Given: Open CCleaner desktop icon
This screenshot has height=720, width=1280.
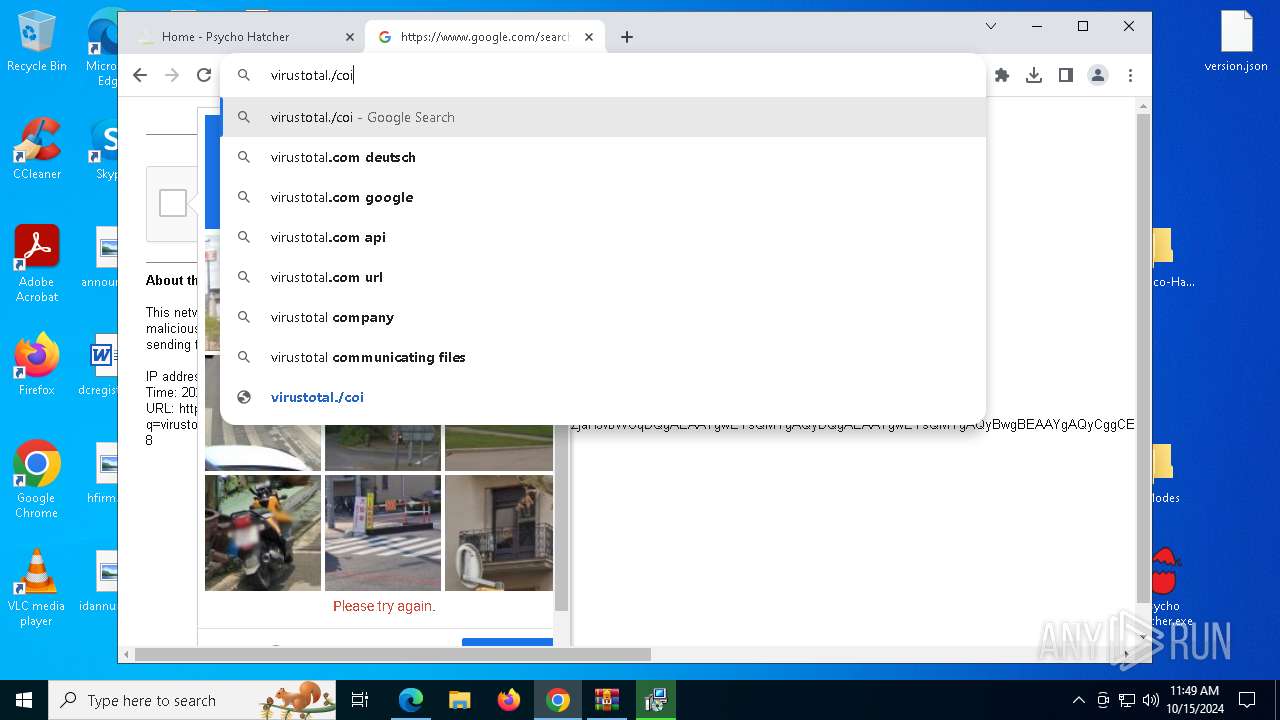Looking at the screenshot, I should (37, 149).
